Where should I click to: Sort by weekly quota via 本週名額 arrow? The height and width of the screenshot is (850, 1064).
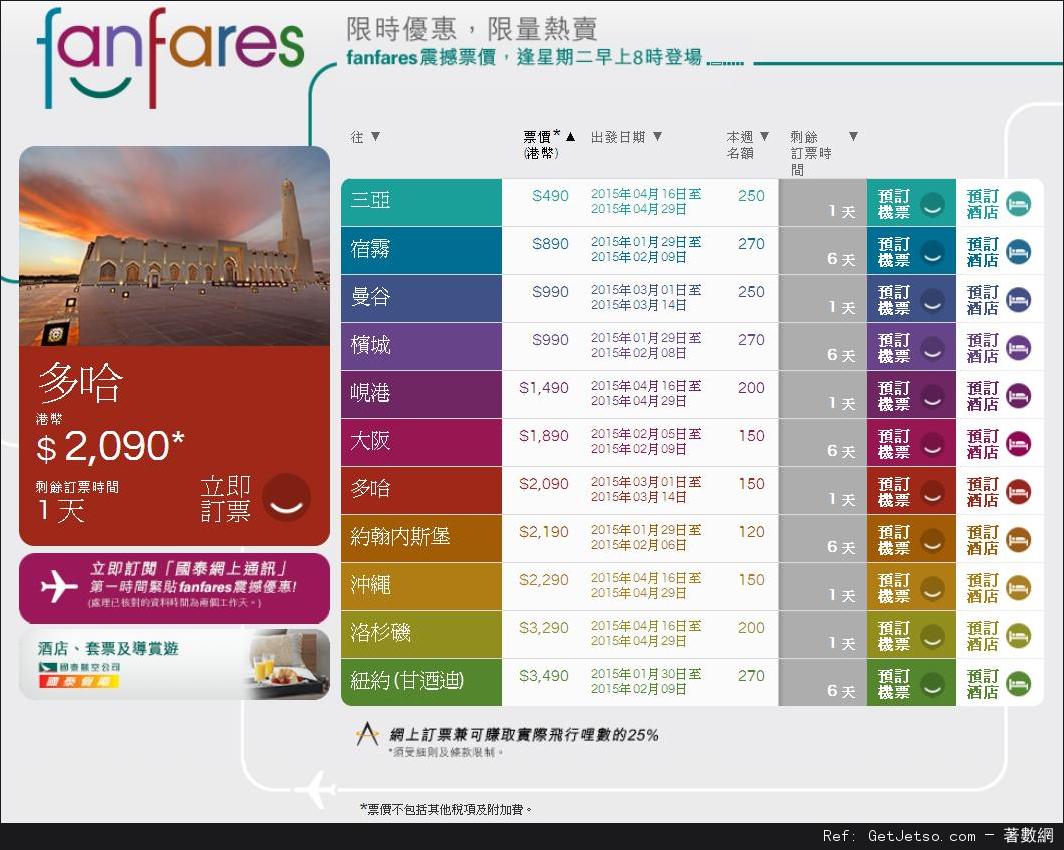tap(764, 136)
